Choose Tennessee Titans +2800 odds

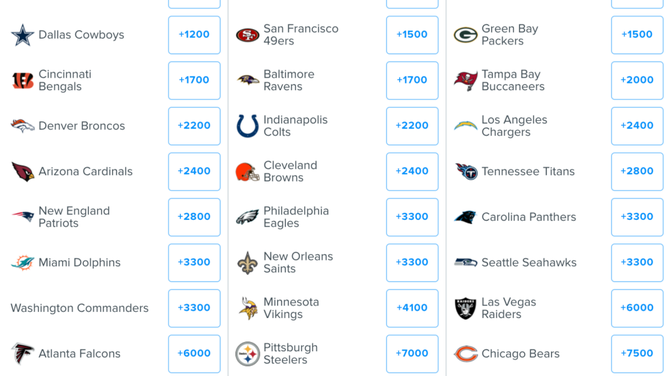click(637, 172)
